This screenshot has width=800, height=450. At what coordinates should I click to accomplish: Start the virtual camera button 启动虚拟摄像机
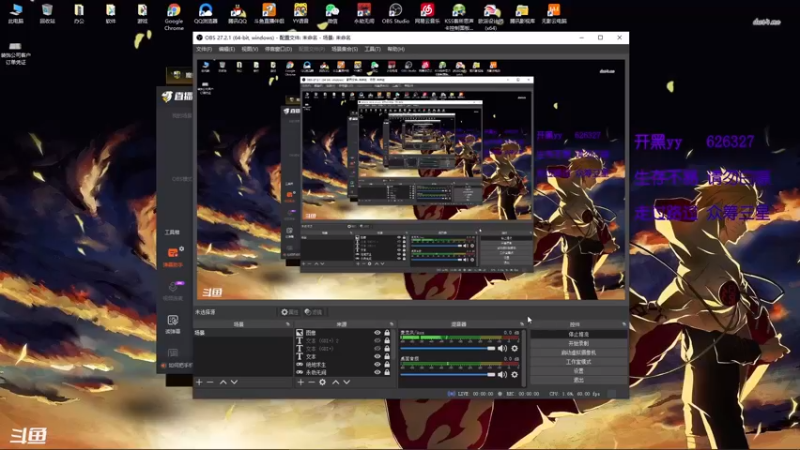click(578, 353)
